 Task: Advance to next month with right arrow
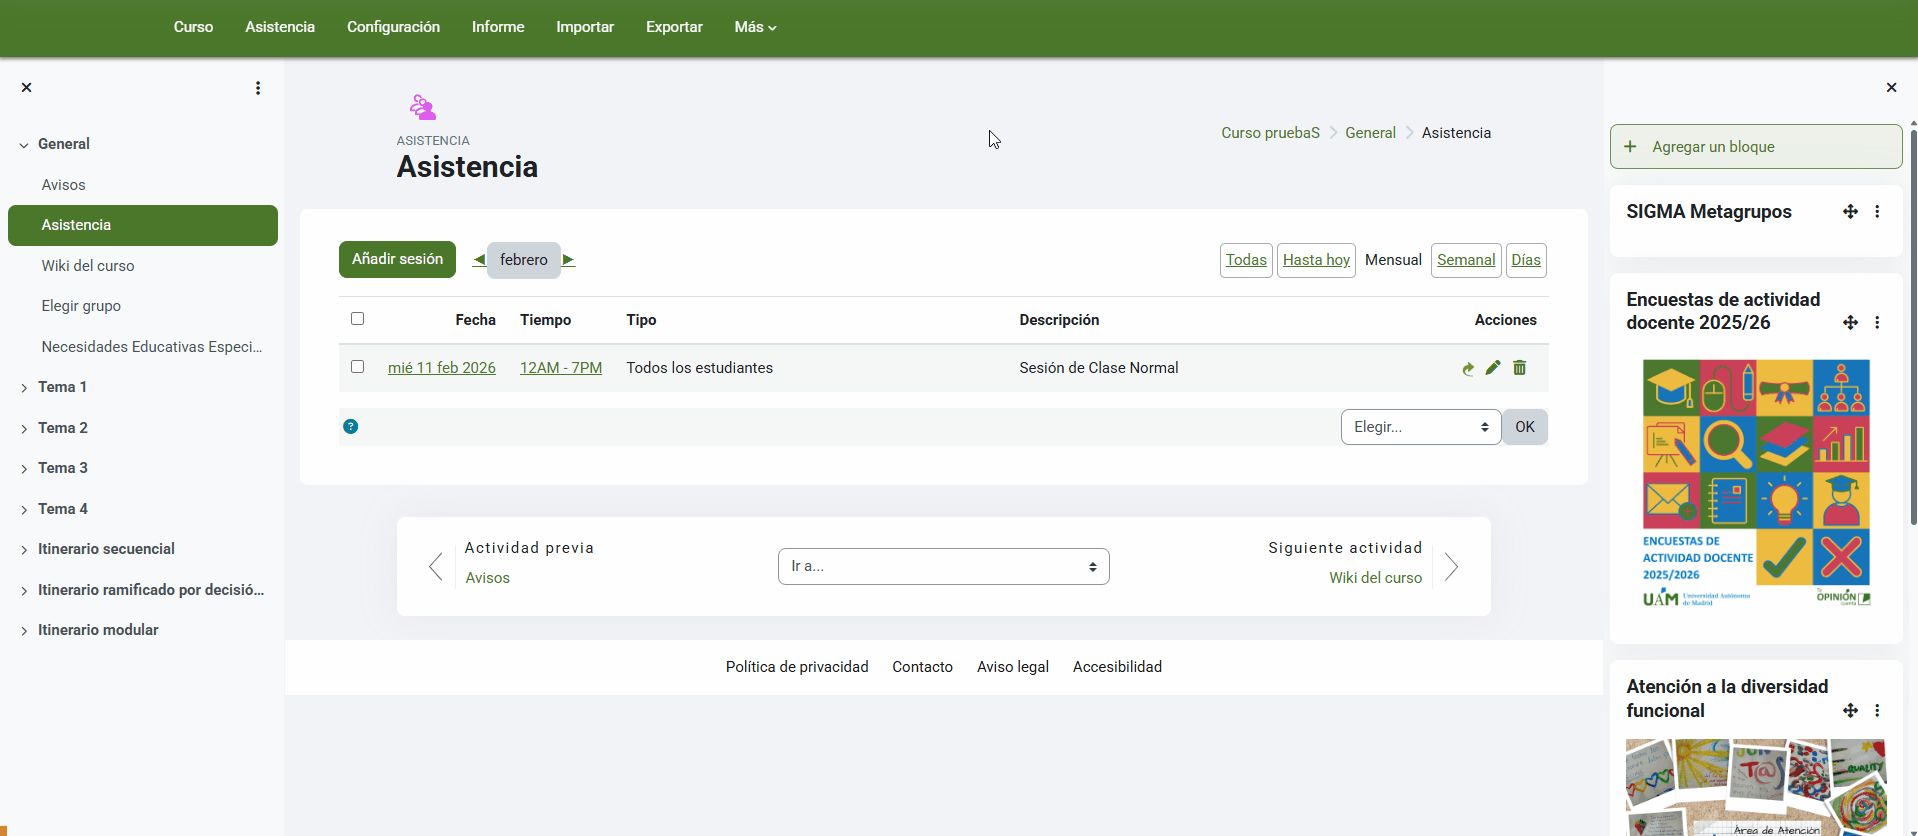[x=568, y=260]
